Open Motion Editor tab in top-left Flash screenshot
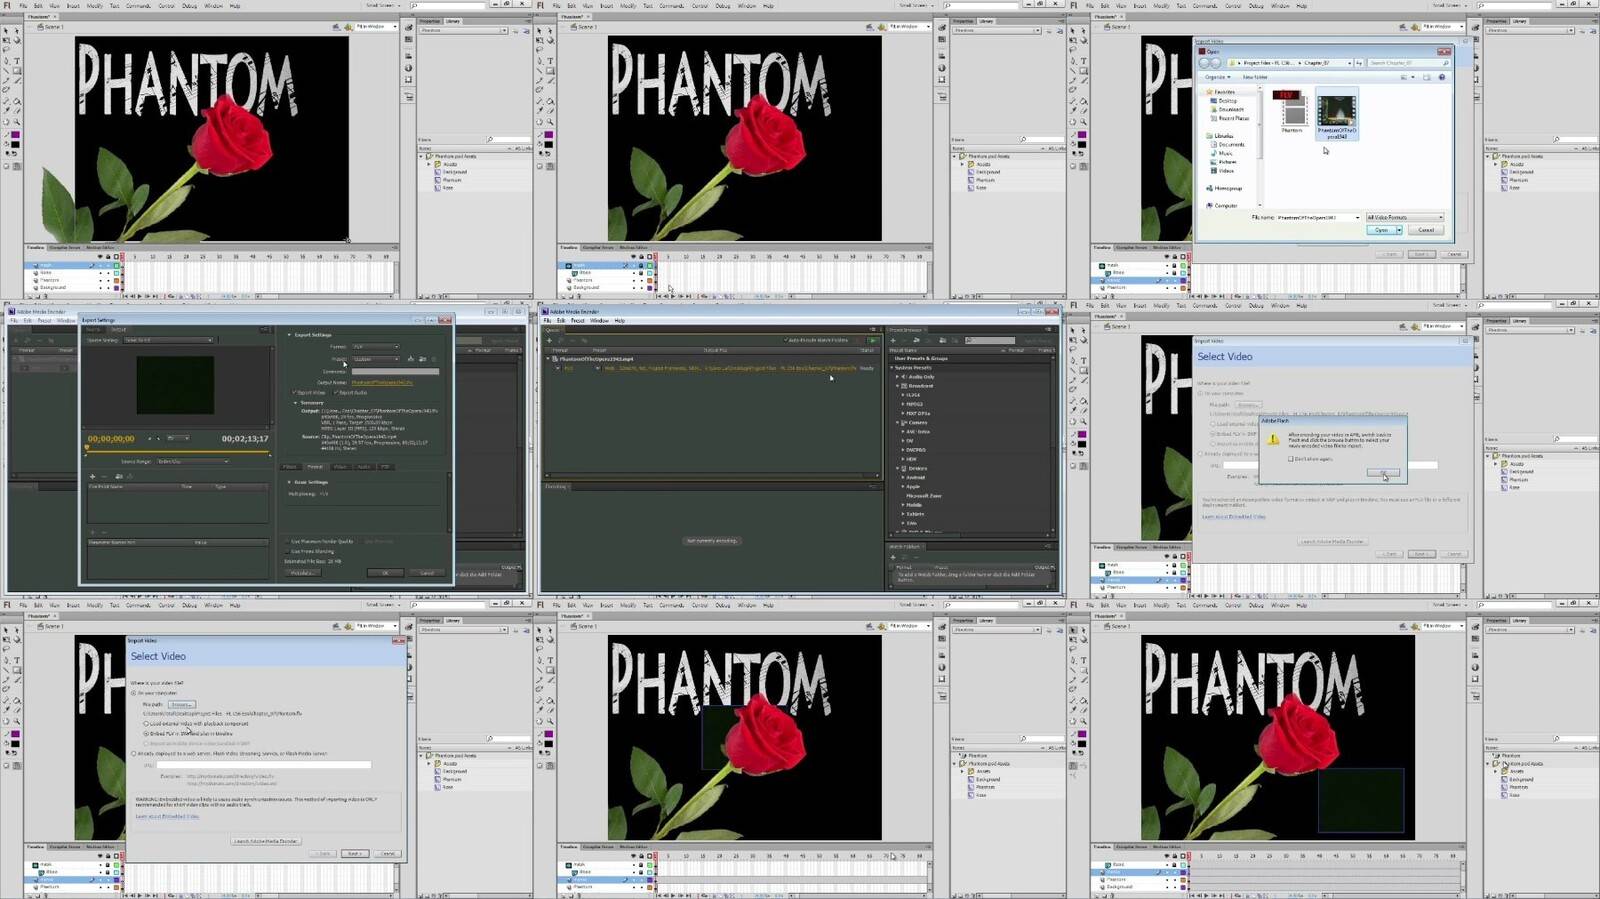Screen dimensions: 1600x899 (100, 247)
